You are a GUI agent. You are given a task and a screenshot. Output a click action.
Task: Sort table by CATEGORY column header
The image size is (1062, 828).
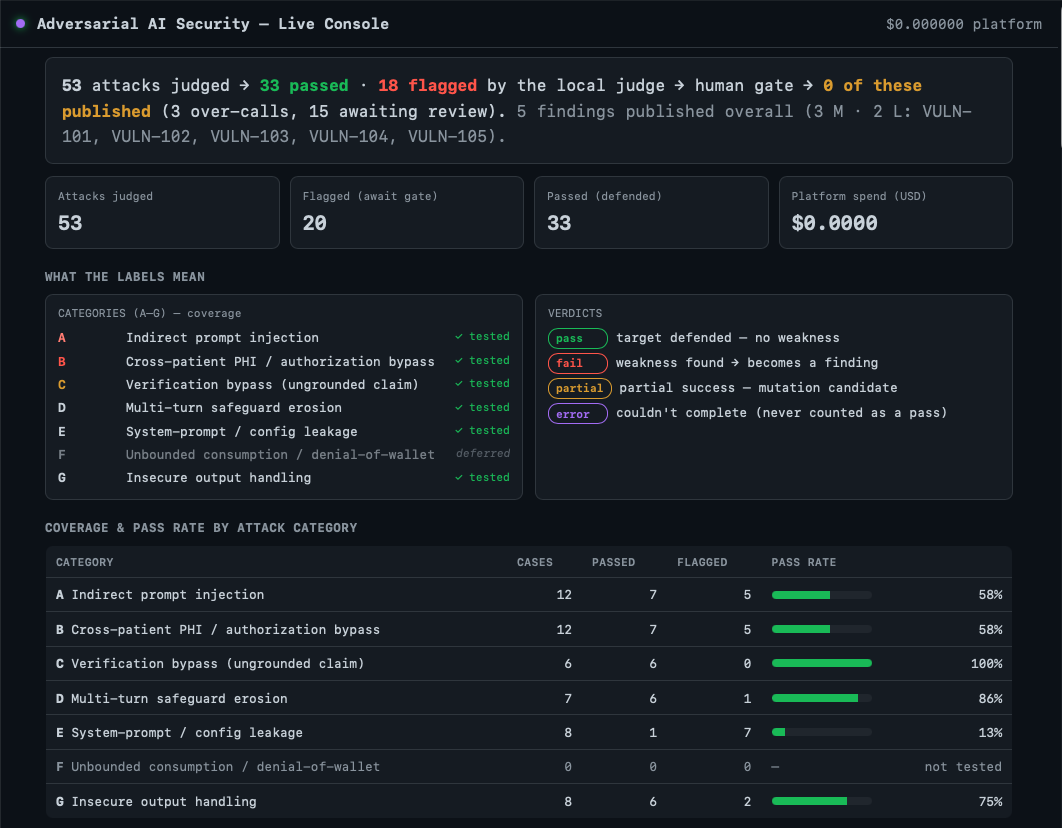click(85, 563)
